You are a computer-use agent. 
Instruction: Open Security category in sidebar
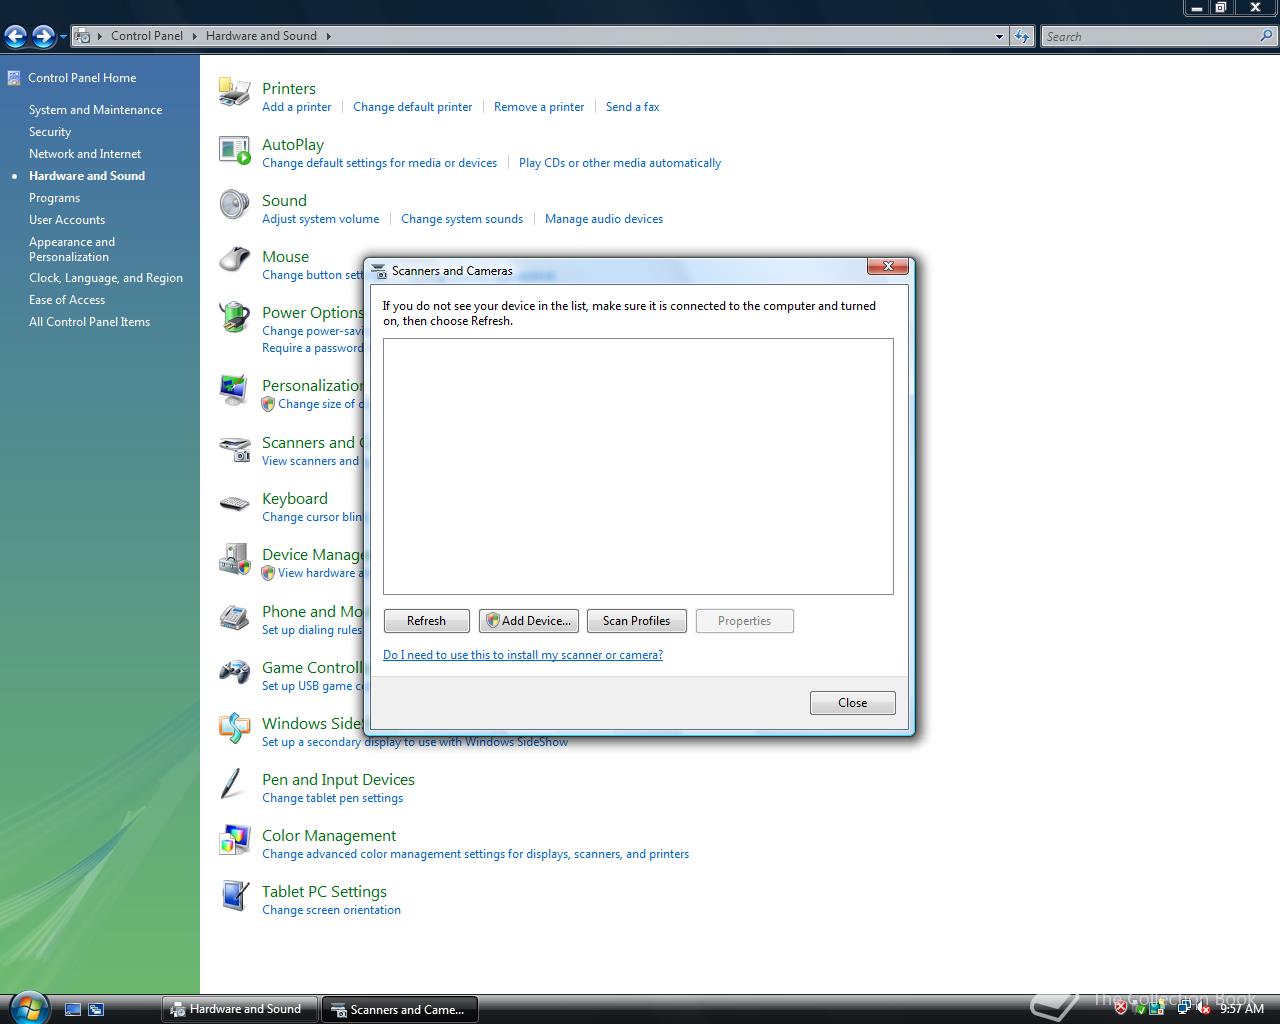pos(50,132)
